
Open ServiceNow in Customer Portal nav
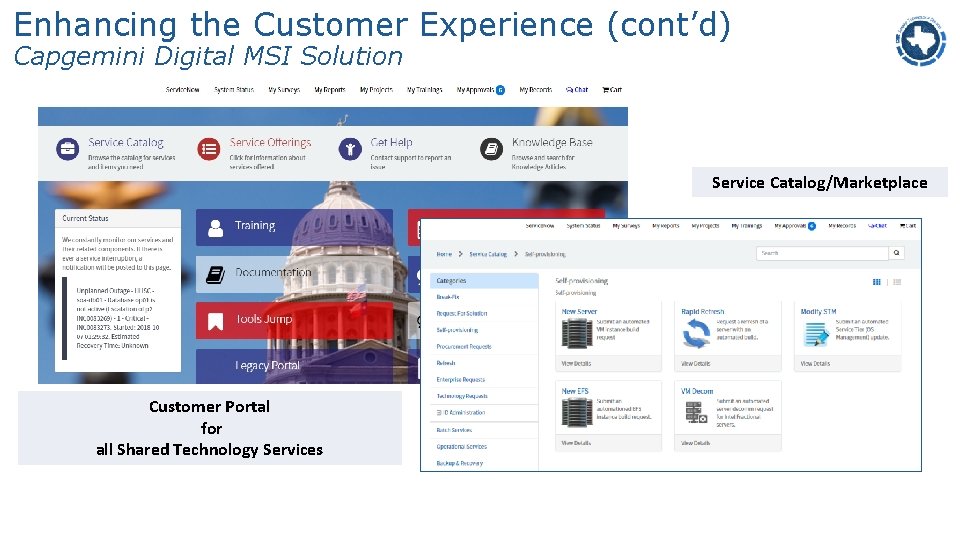click(182, 89)
